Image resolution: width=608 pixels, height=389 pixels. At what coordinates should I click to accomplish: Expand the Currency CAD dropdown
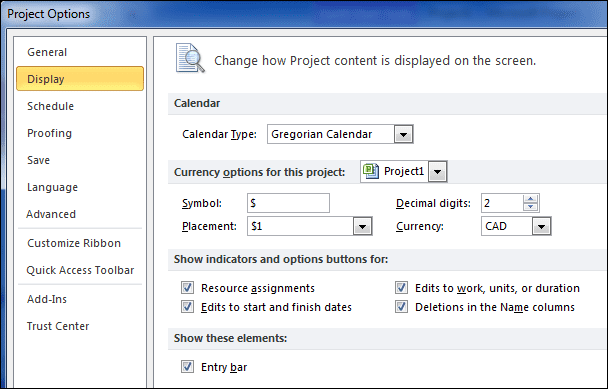[541, 226]
